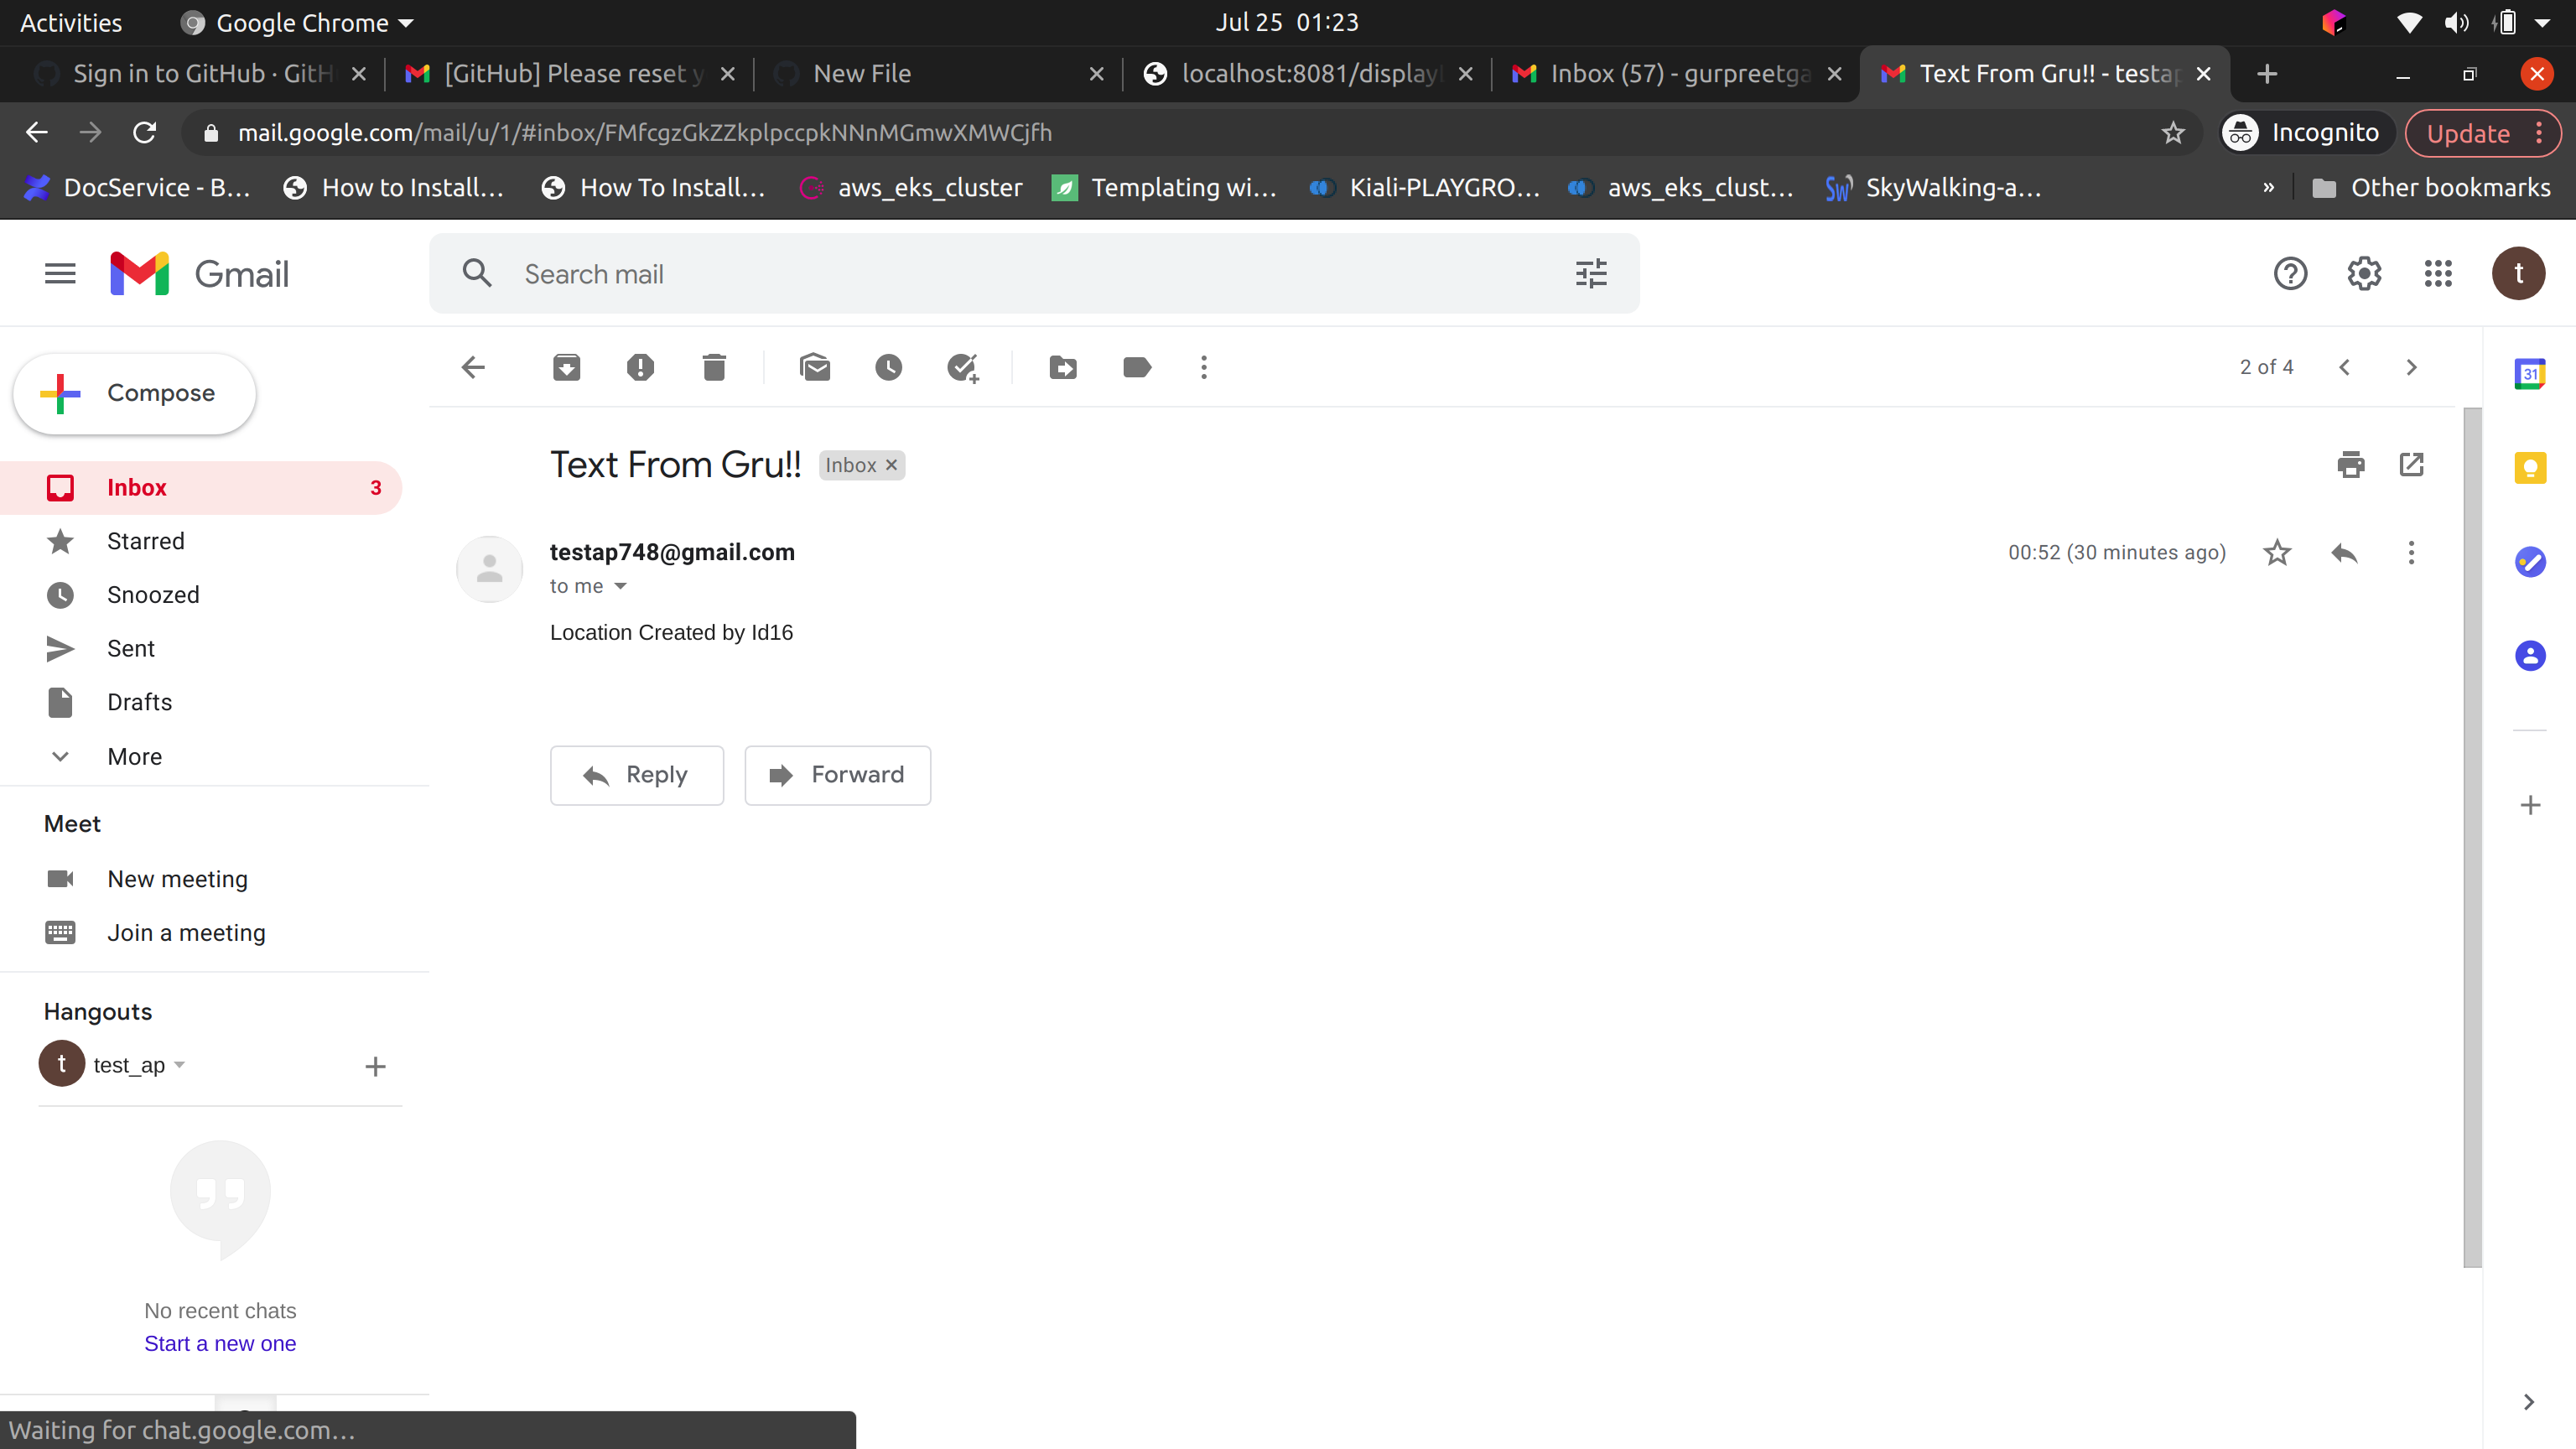The width and height of the screenshot is (2576, 1449).
Task: Archive the open email
Action: click(565, 367)
